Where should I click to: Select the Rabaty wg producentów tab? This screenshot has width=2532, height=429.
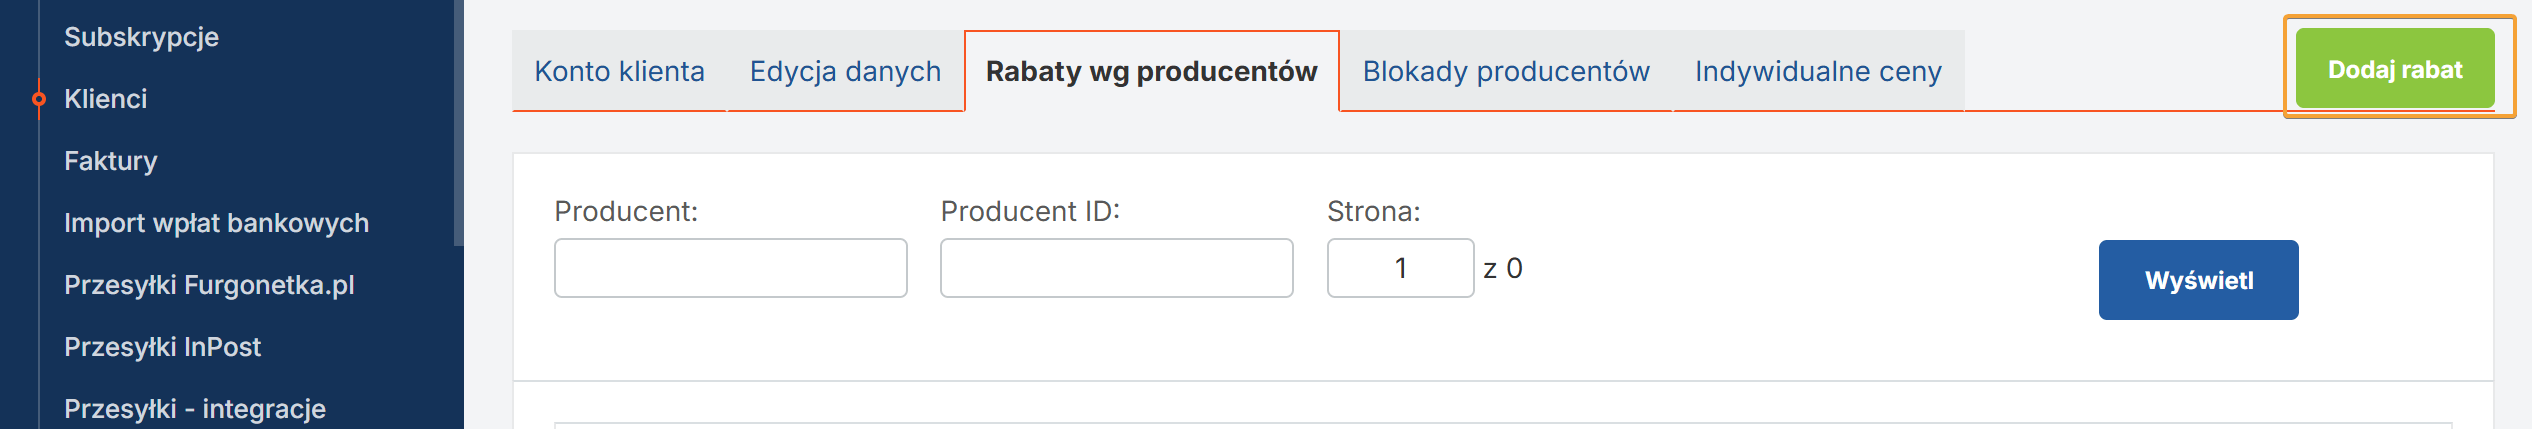pyautogui.click(x=1151, y=71)
